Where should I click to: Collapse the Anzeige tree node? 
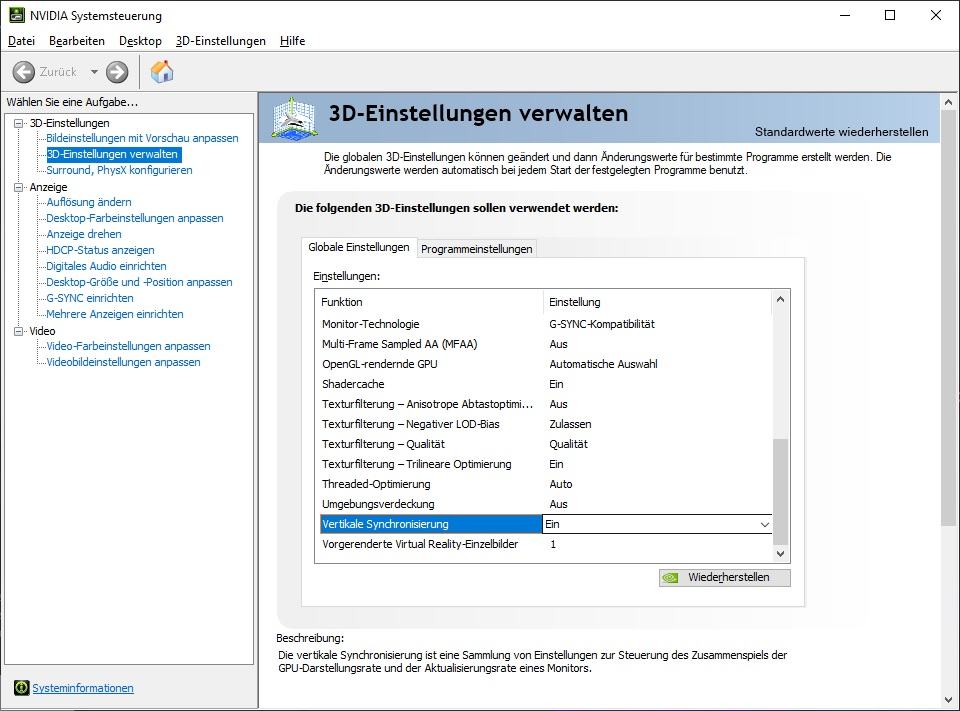coord(18,187)
